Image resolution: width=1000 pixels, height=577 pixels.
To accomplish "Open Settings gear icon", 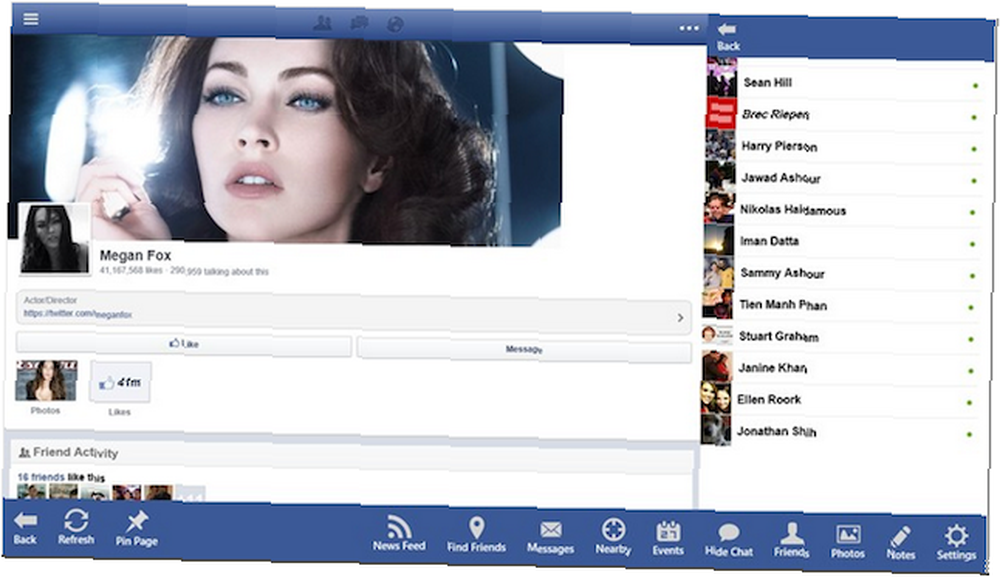I will tap(956, 543).
